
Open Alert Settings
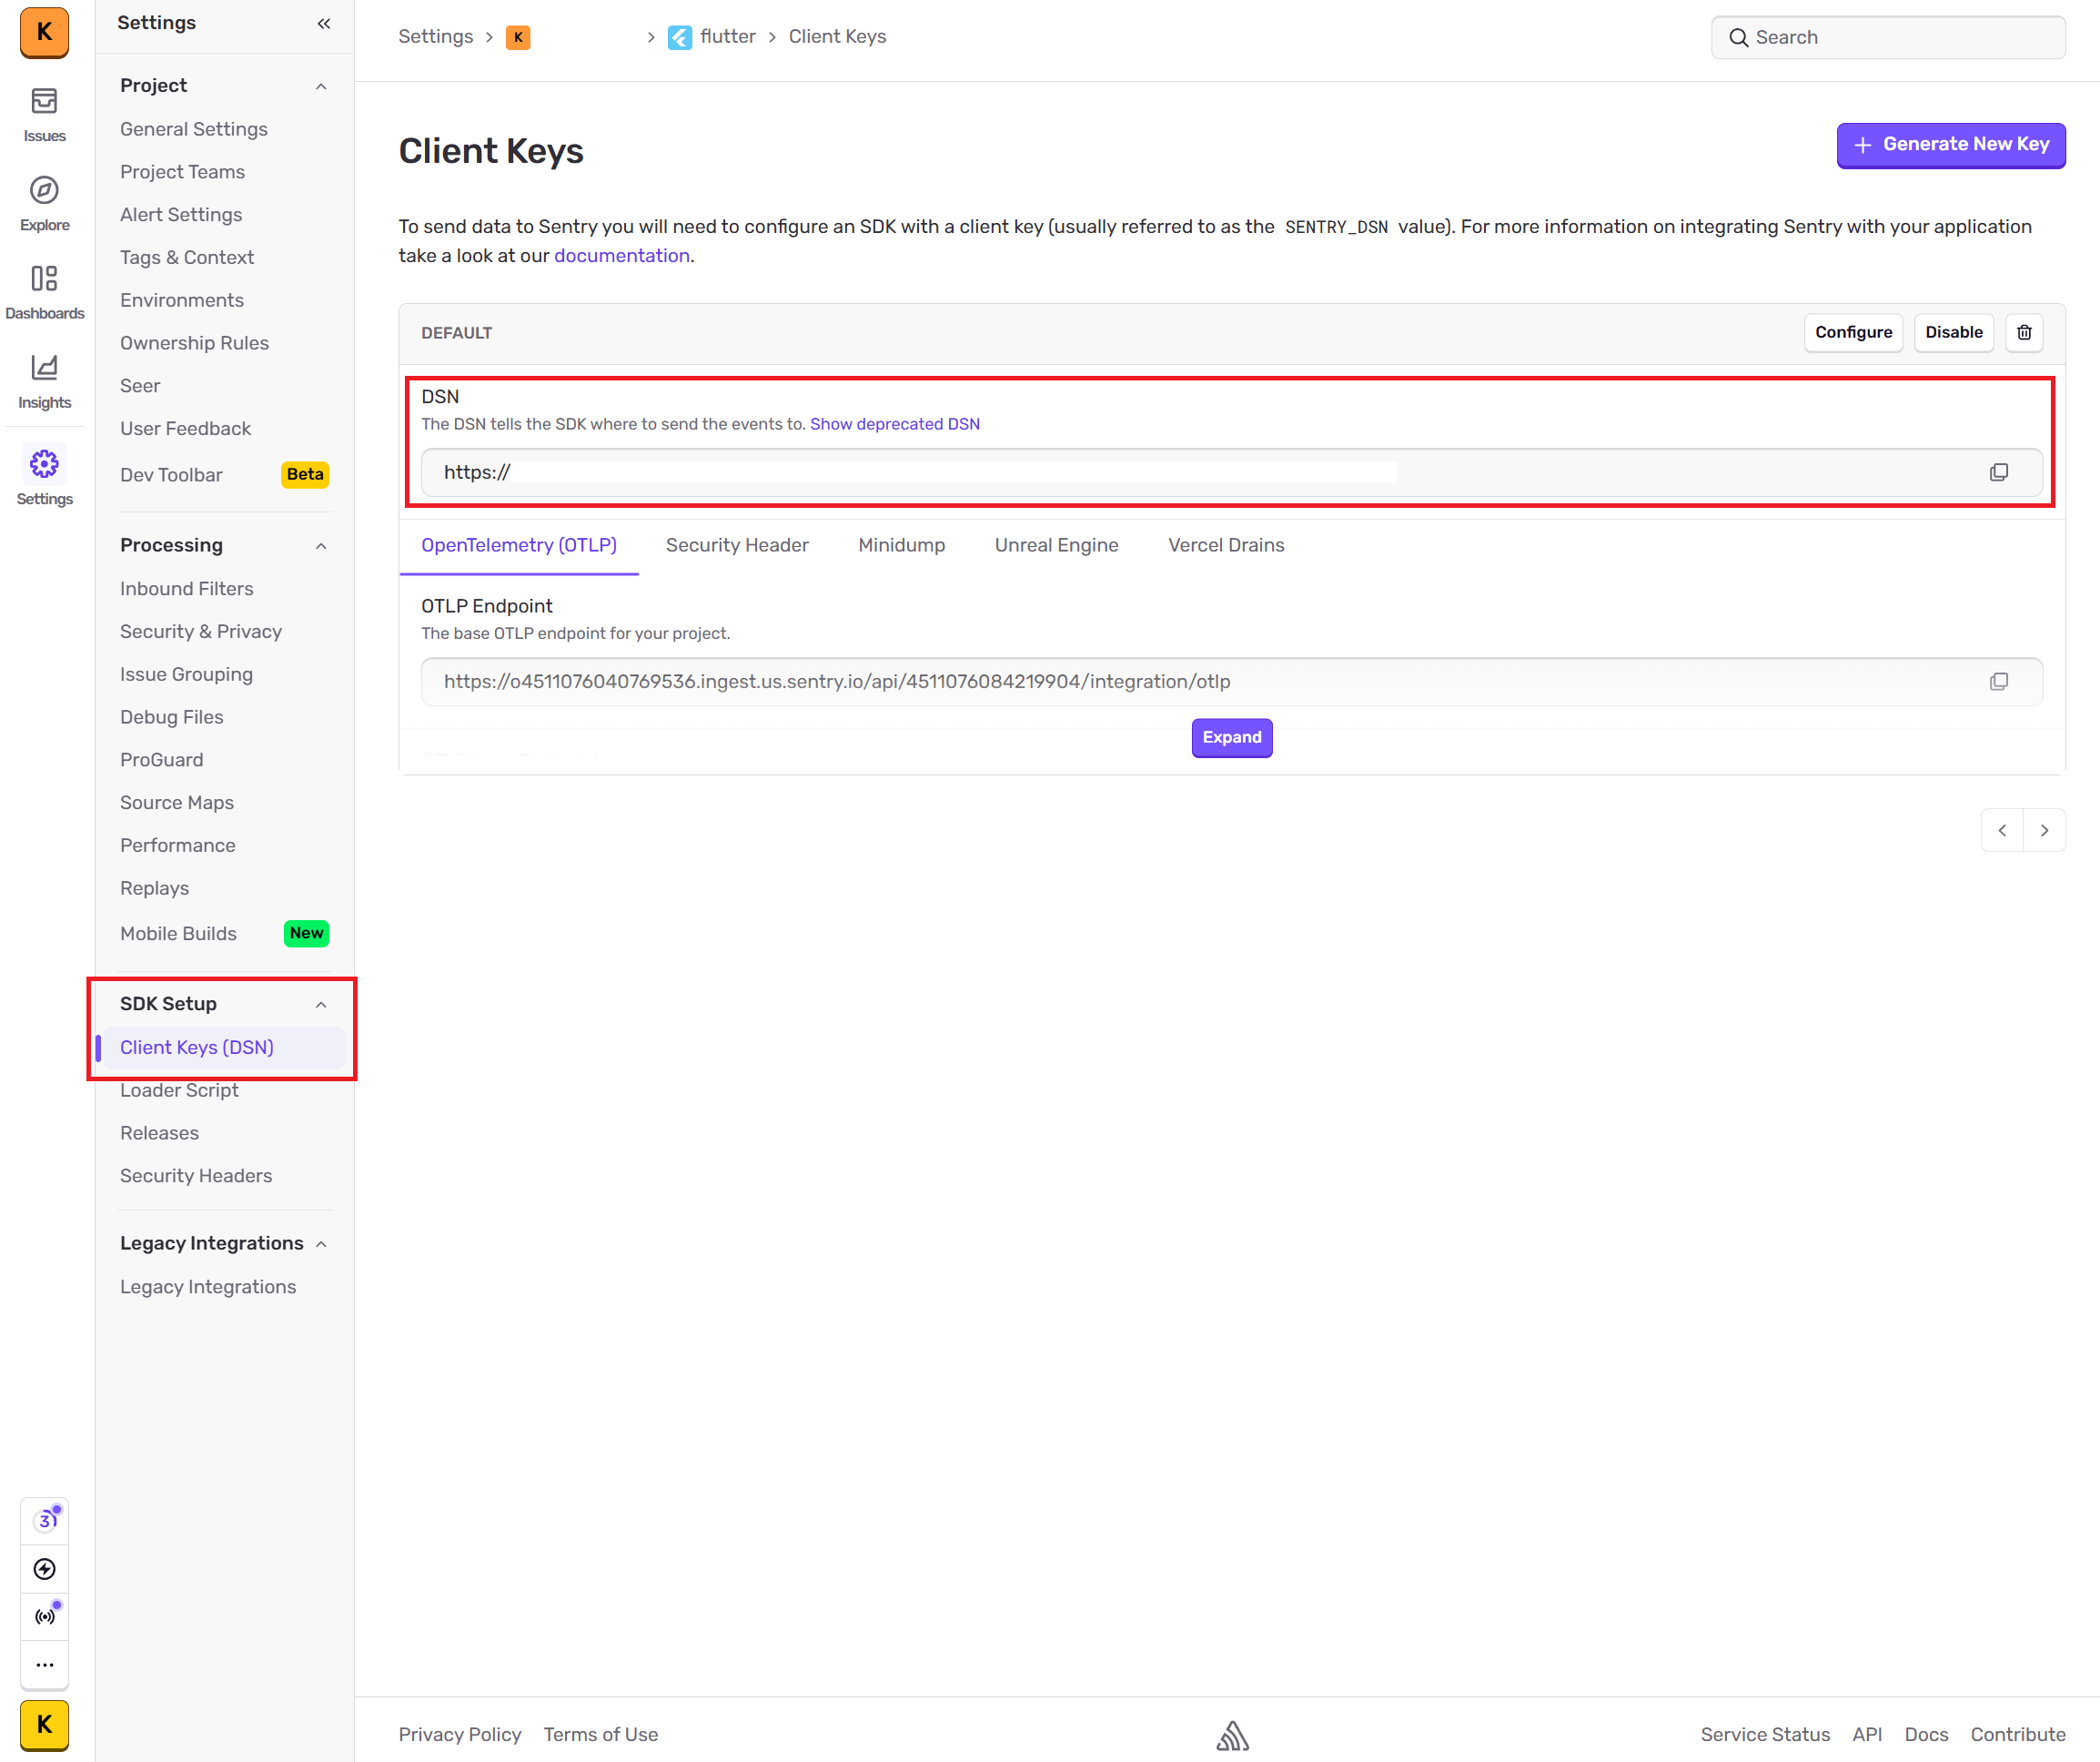[x=181, y=215]
